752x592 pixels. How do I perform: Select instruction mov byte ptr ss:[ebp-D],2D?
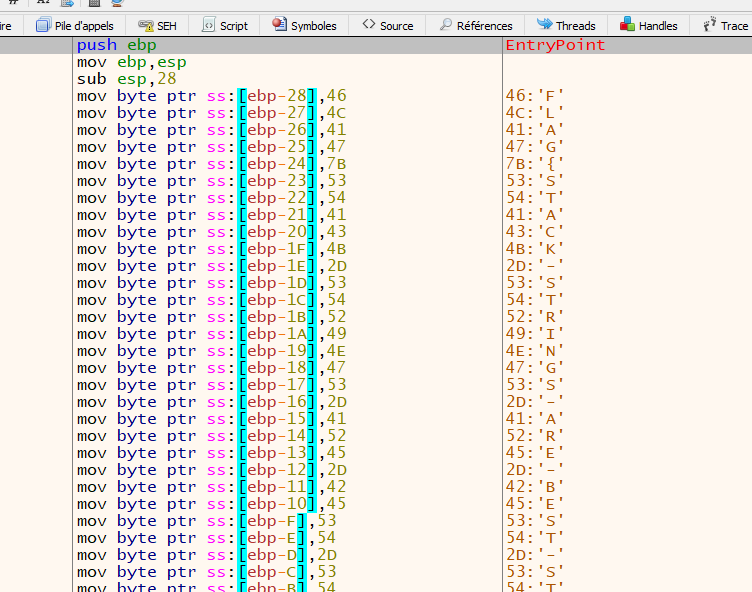pos(207,555)
